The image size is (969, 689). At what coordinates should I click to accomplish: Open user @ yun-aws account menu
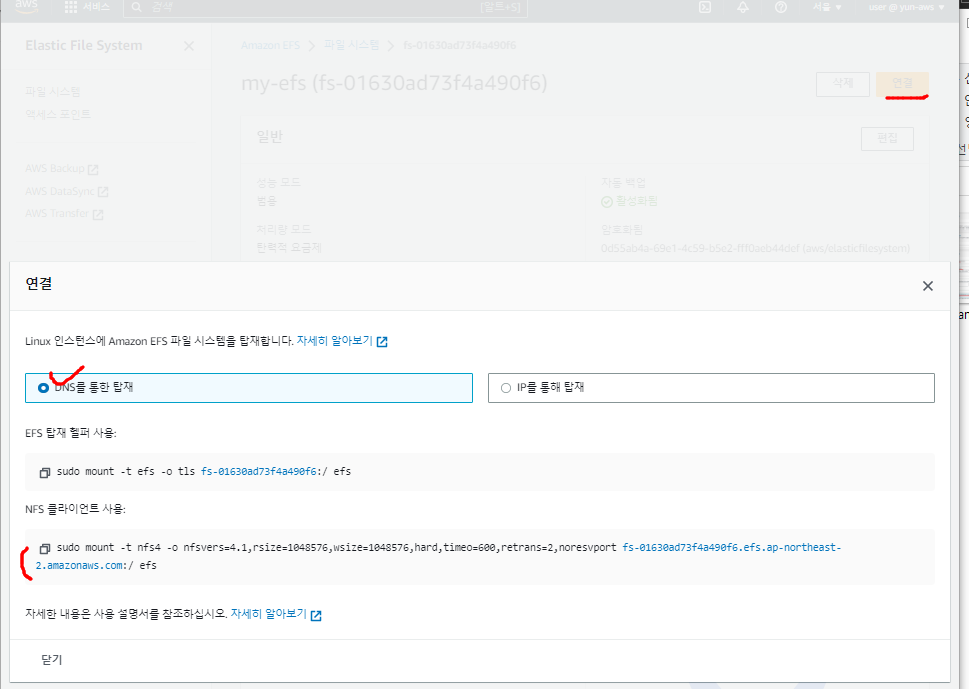907,7
